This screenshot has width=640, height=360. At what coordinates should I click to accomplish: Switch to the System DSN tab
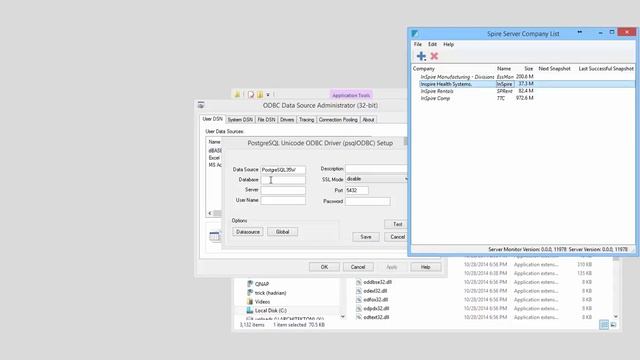click(x=240, y=120)
